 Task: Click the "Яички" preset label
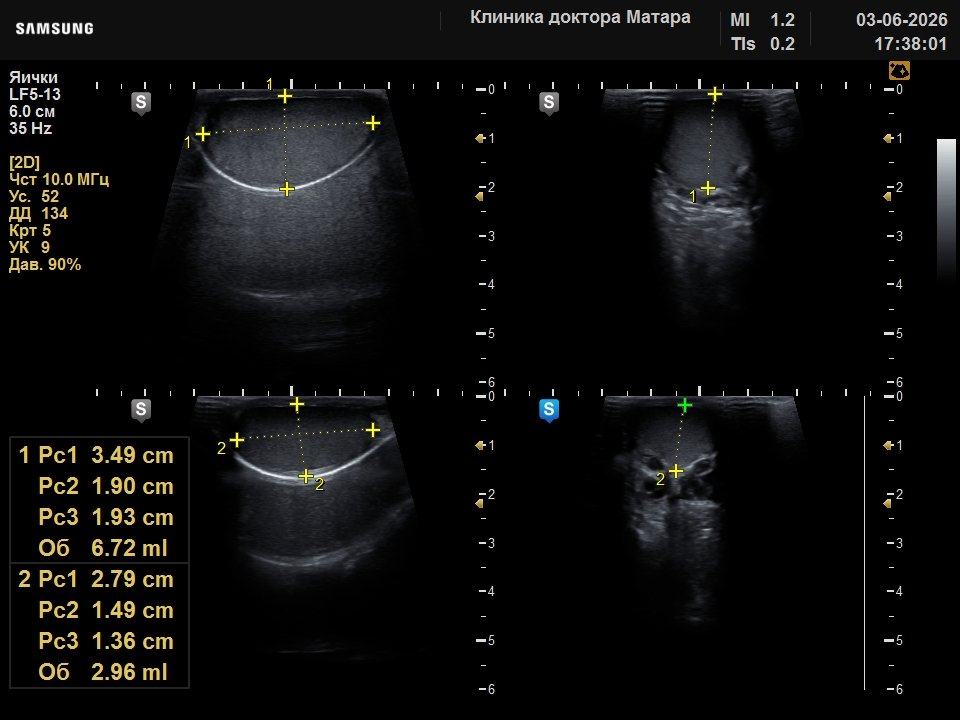pyautogui.click(x=33, y=77)
